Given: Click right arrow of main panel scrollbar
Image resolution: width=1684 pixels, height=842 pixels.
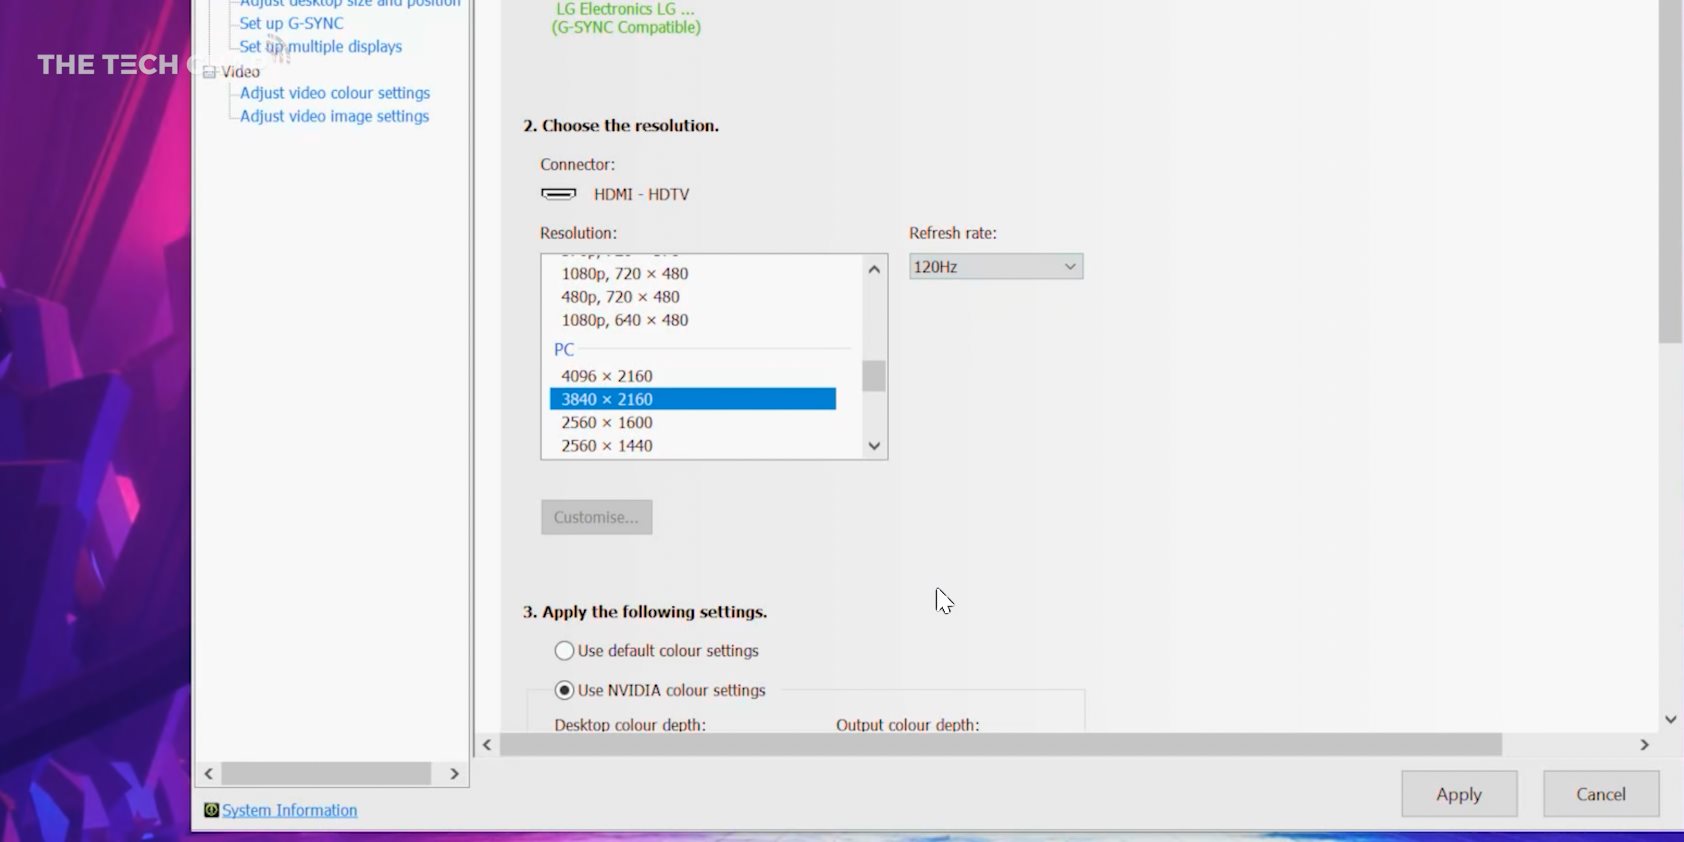Looking at the screenshot, I should pos(1644,745).
